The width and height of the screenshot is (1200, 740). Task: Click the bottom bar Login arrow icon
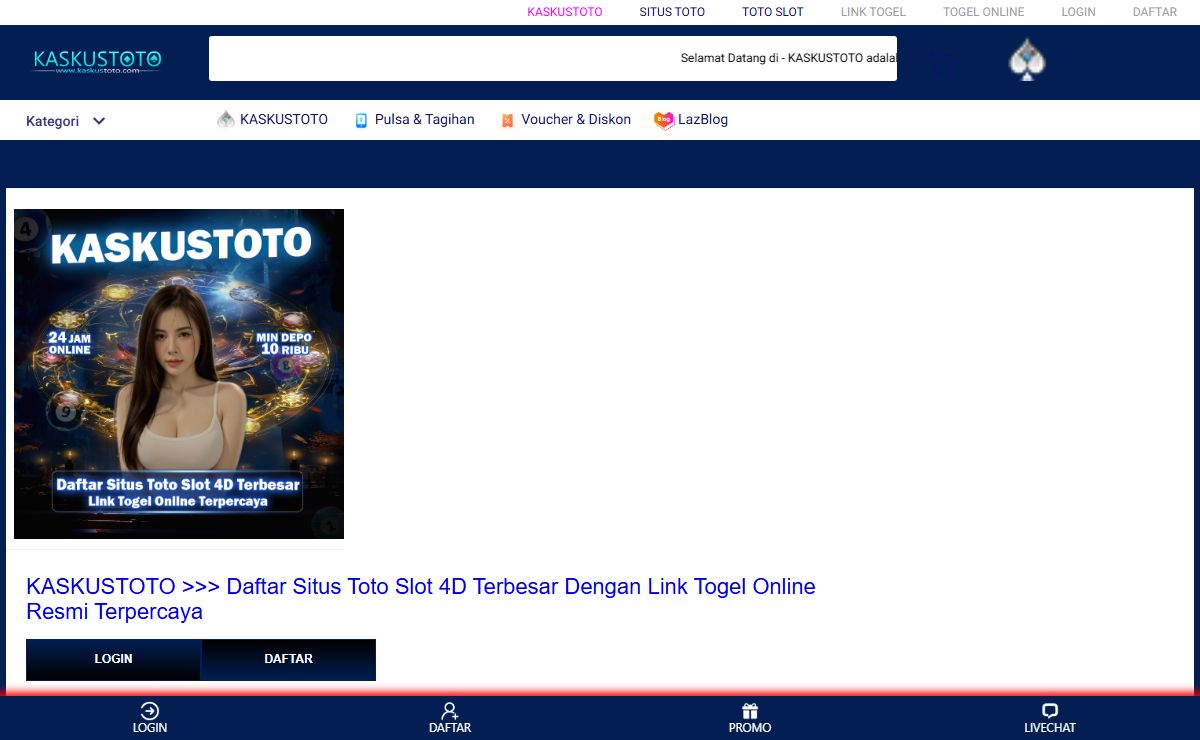[x=150, y=711]
